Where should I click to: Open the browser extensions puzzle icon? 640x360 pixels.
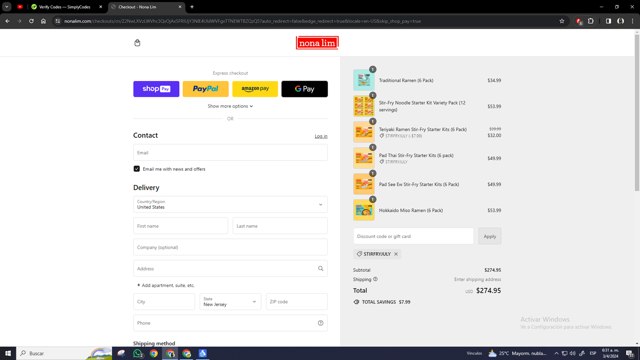(591, 21)
